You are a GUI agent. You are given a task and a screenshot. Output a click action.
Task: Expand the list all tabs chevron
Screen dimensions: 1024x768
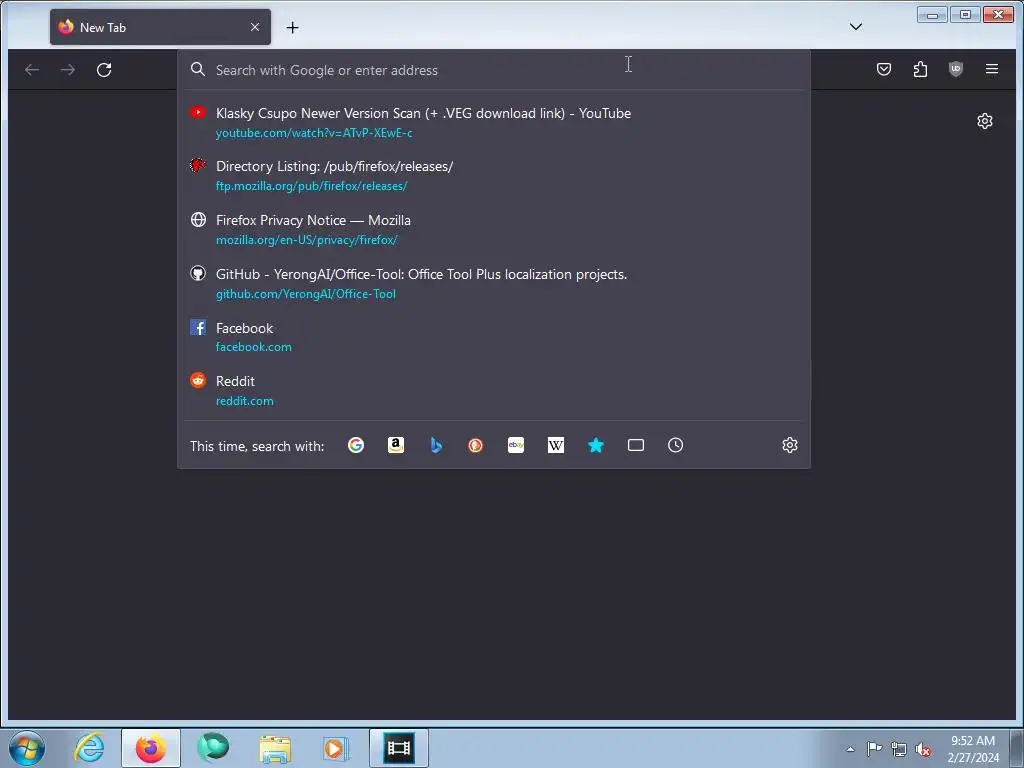coord(856,27)
